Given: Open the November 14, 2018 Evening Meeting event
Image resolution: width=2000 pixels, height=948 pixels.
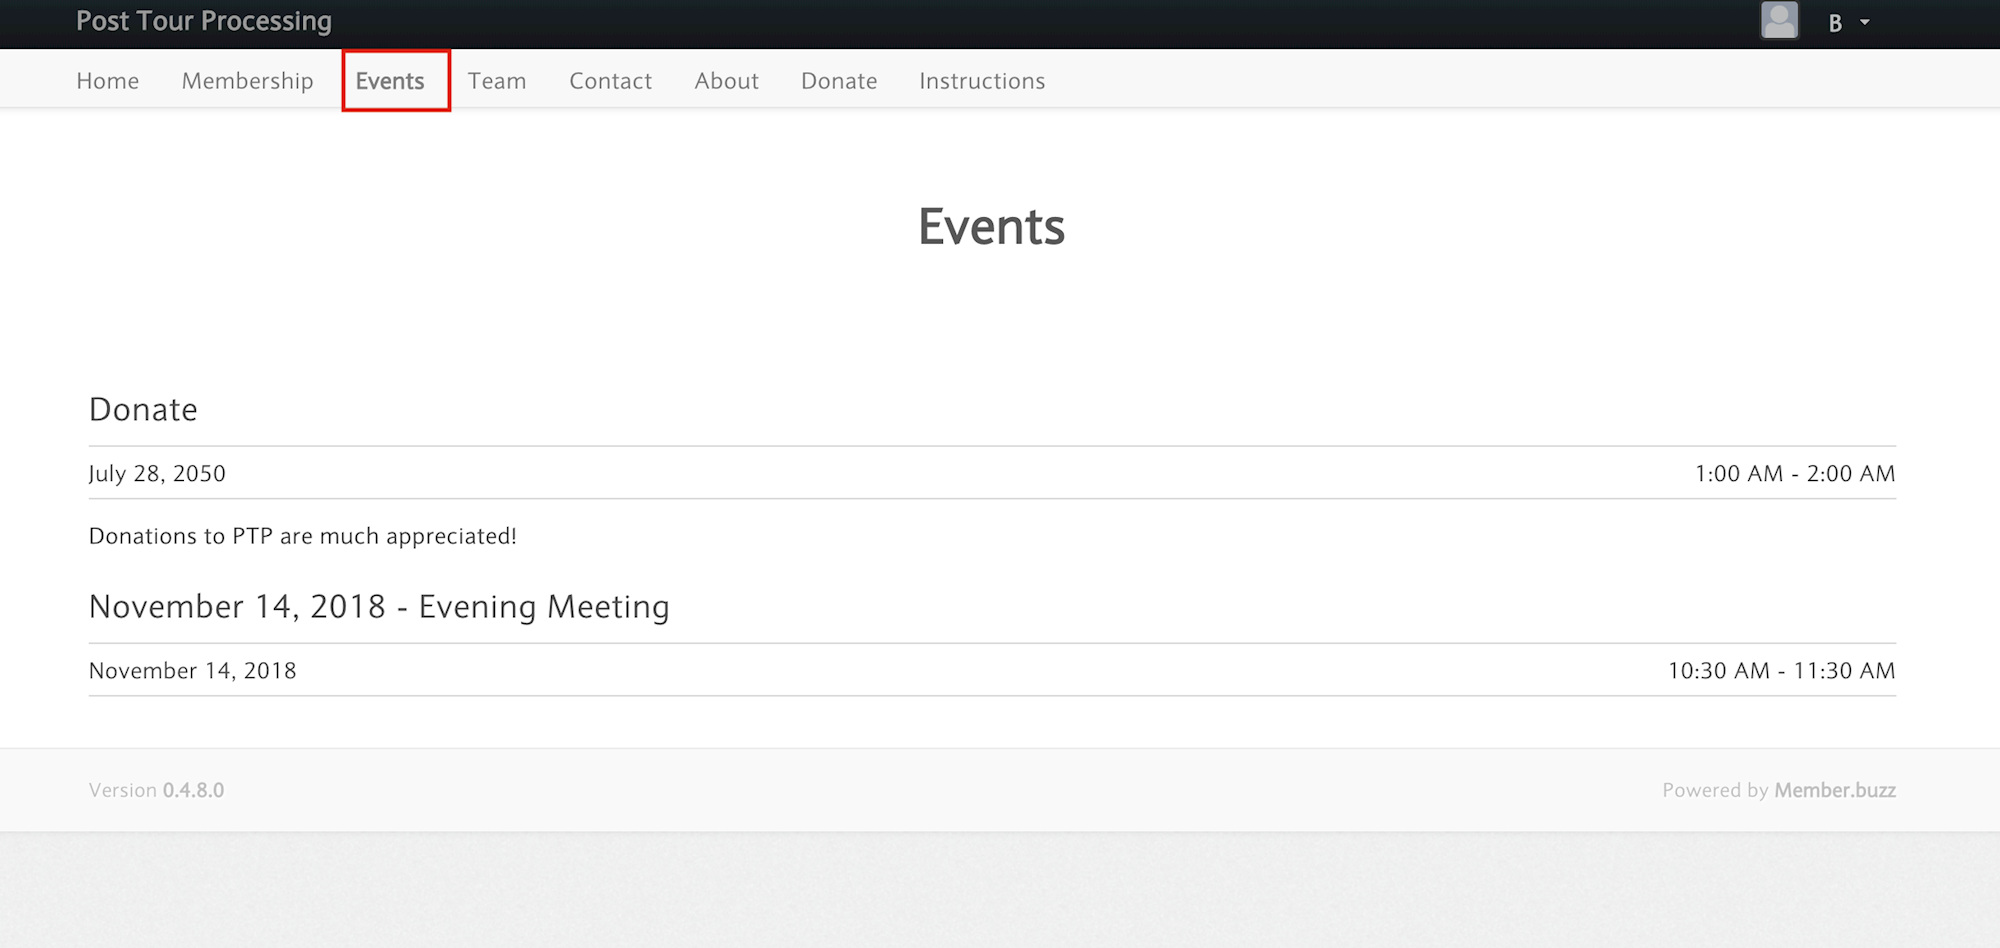Looking at the screenshot, I should pyautogui.click(x=379, y=607).
